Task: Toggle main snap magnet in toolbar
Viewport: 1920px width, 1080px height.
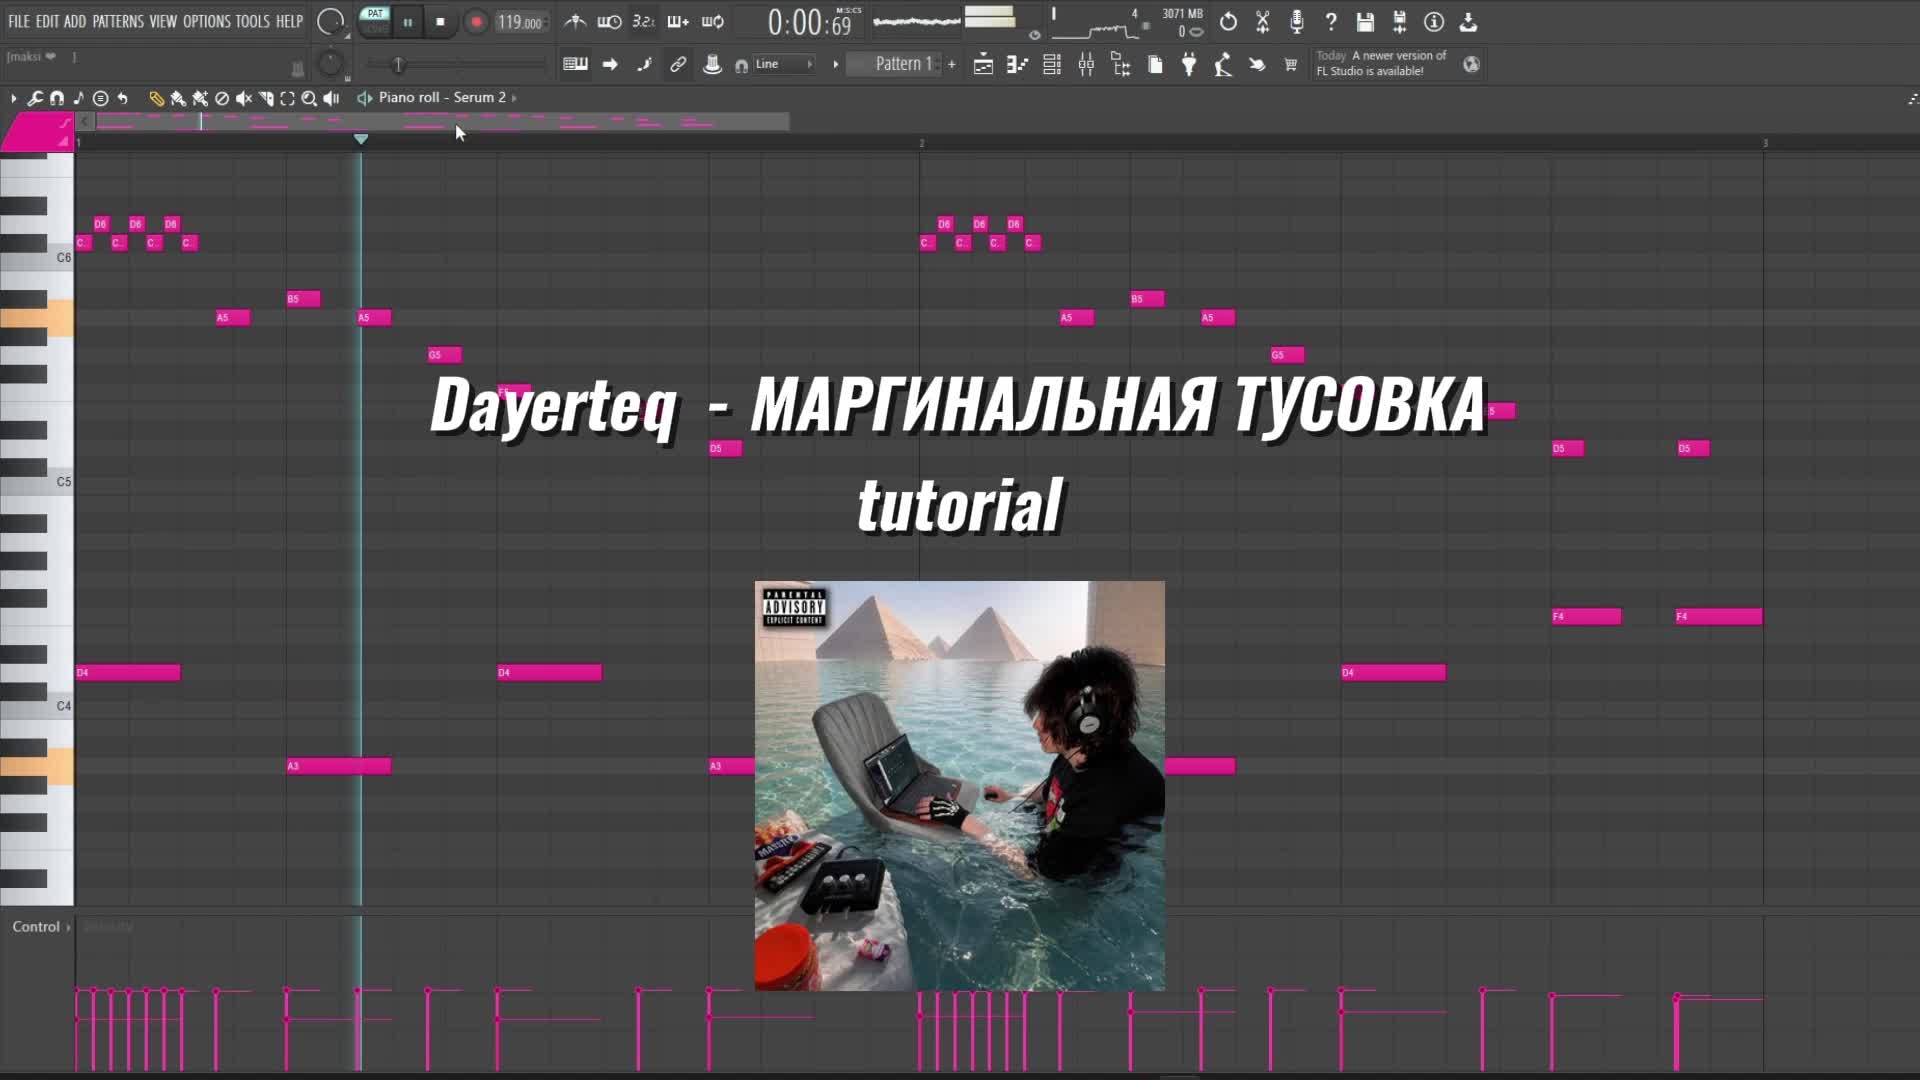Action: pos(741,66)
